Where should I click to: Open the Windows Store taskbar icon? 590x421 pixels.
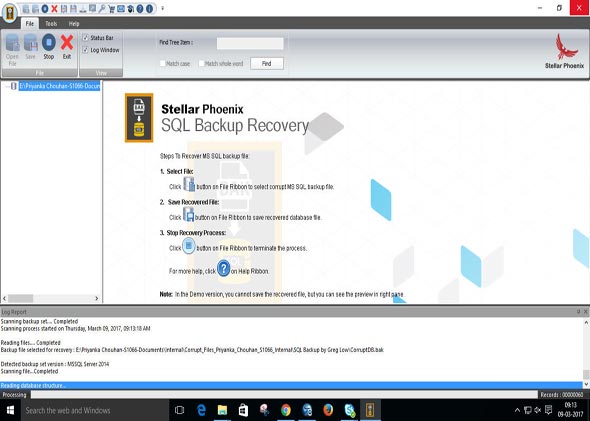(243, 410)
